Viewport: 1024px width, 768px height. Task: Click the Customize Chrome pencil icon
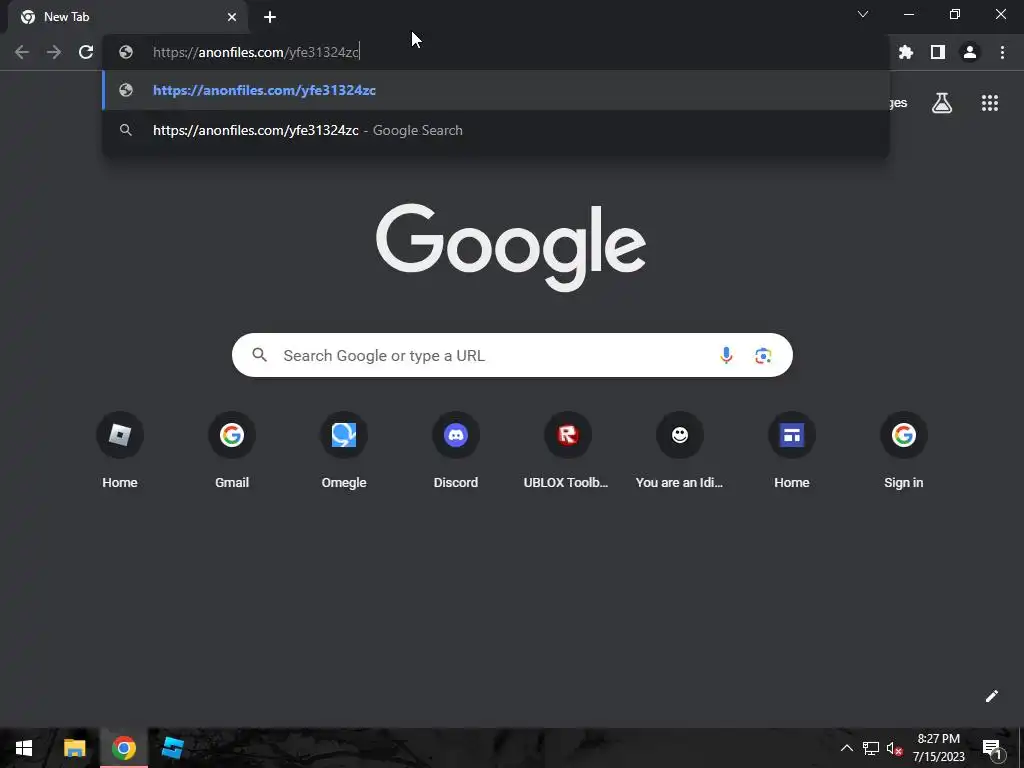click(991, 696)
